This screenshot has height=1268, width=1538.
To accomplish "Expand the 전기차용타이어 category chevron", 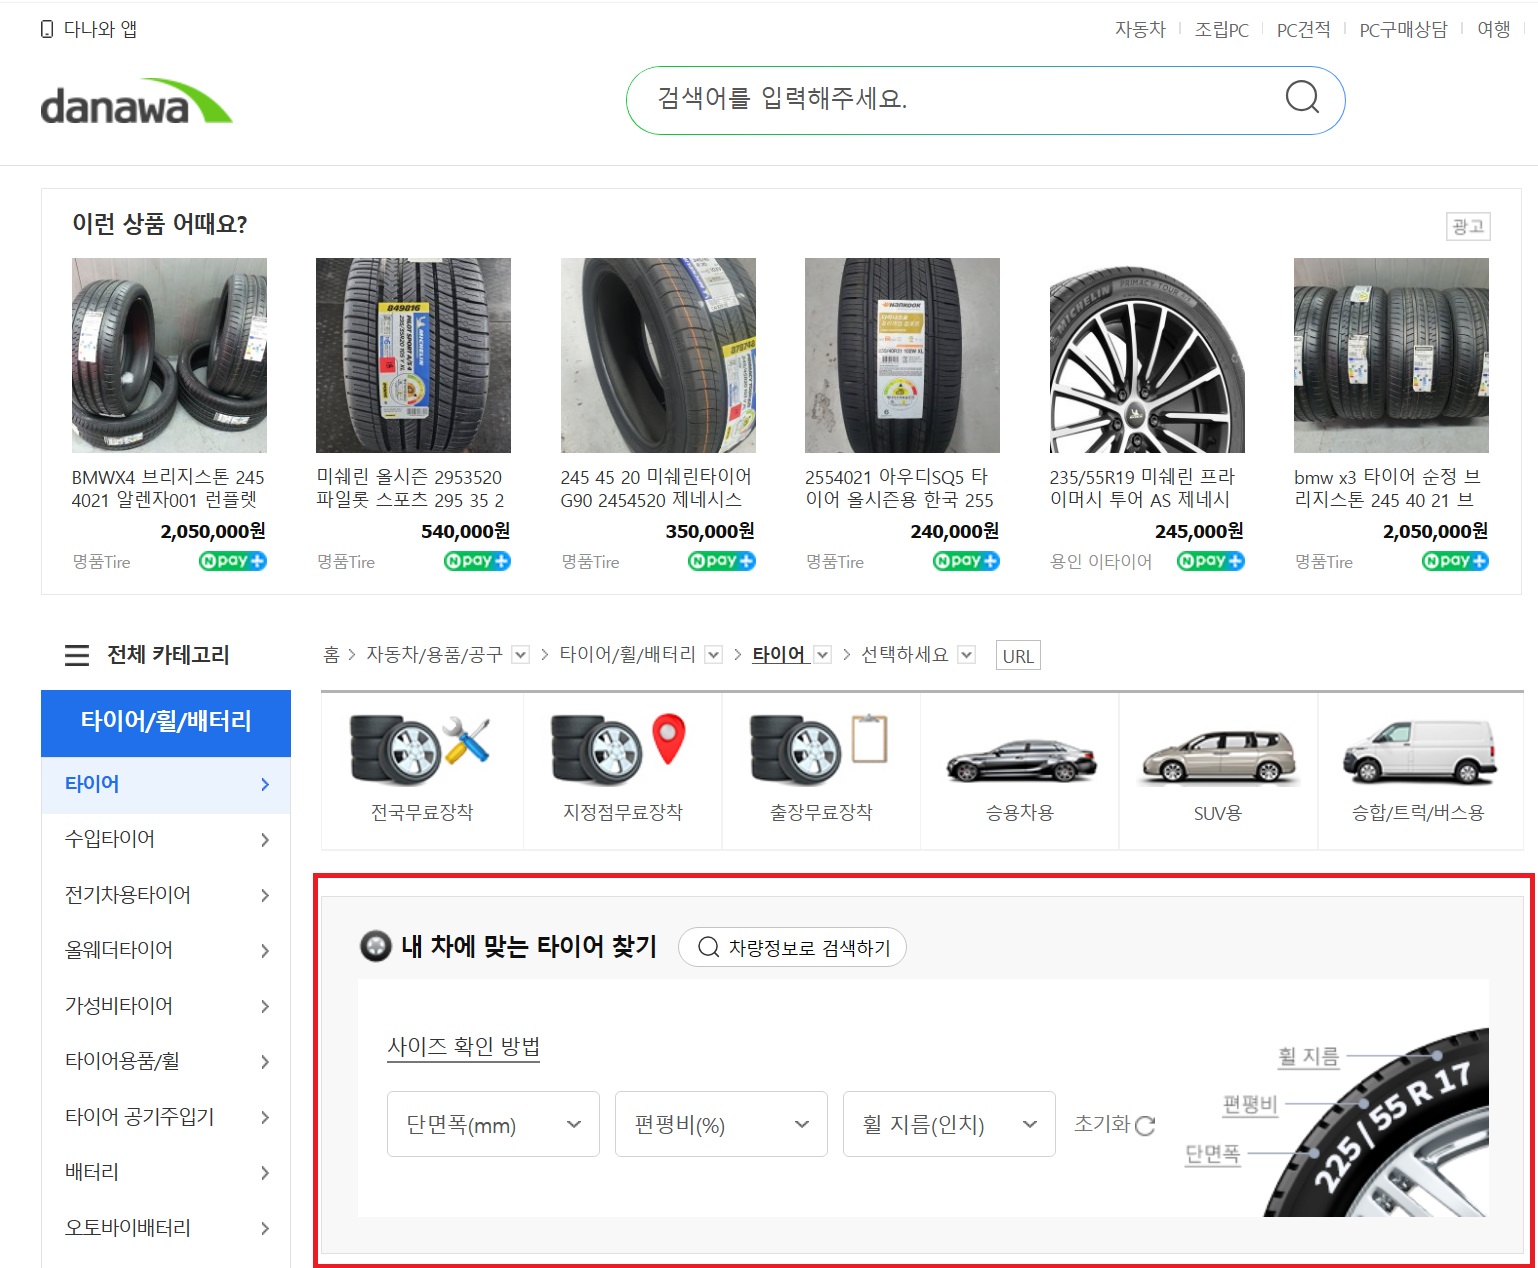I will [x=265, y=895].
